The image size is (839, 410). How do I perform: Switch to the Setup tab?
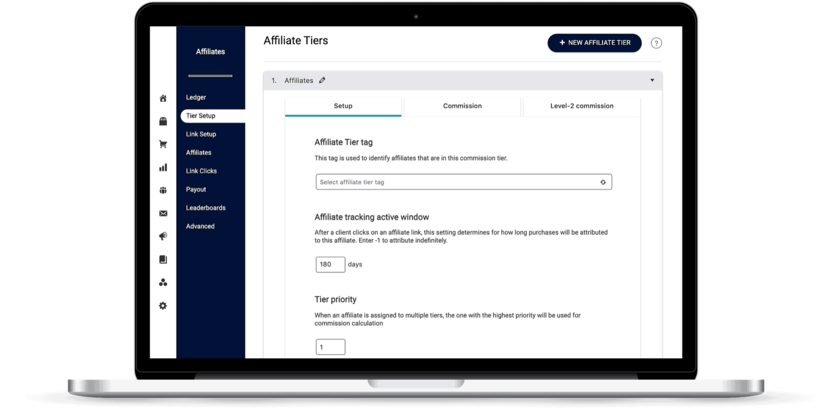(x=343, y=106)
